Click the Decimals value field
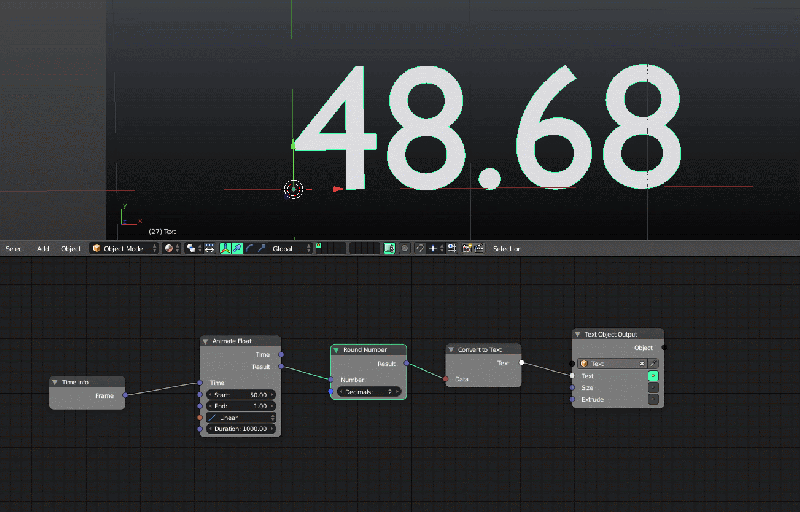The width and height of the screenshot is (800, 512). pos(369,392)
